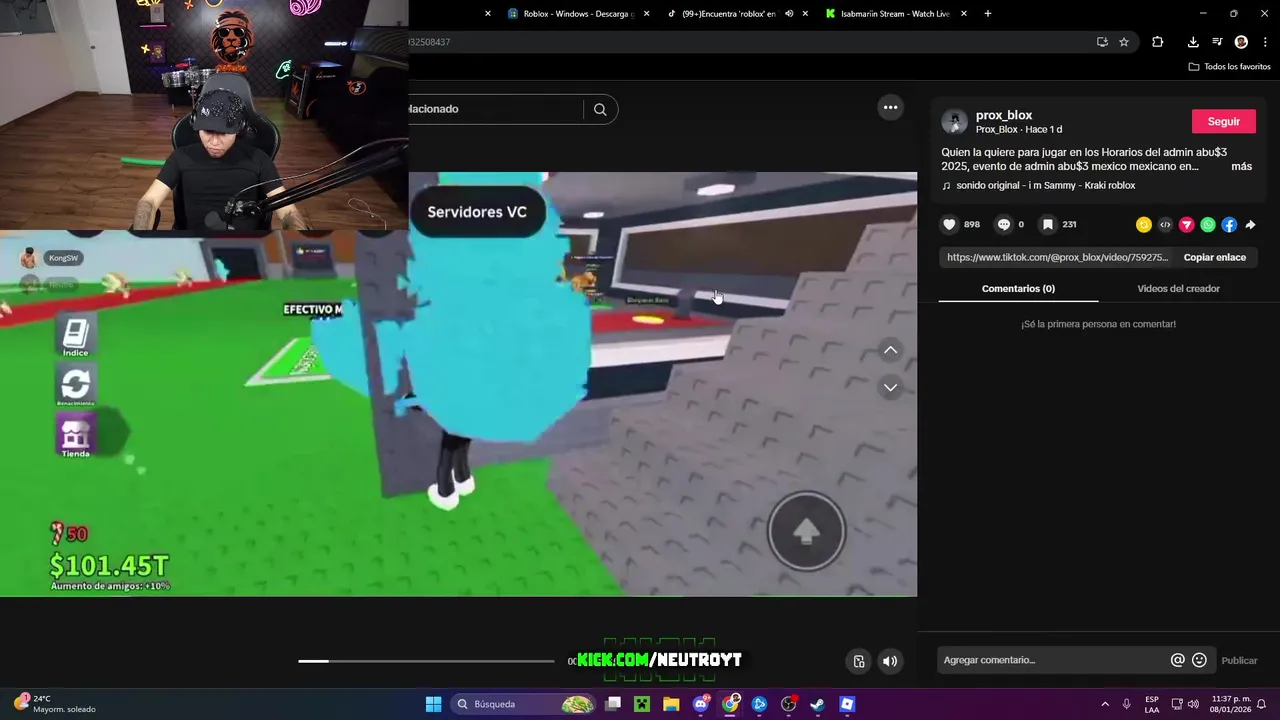Go to next video with down chevron
Viewport: 1280px width, 720px height.
[x=890, y=387]
